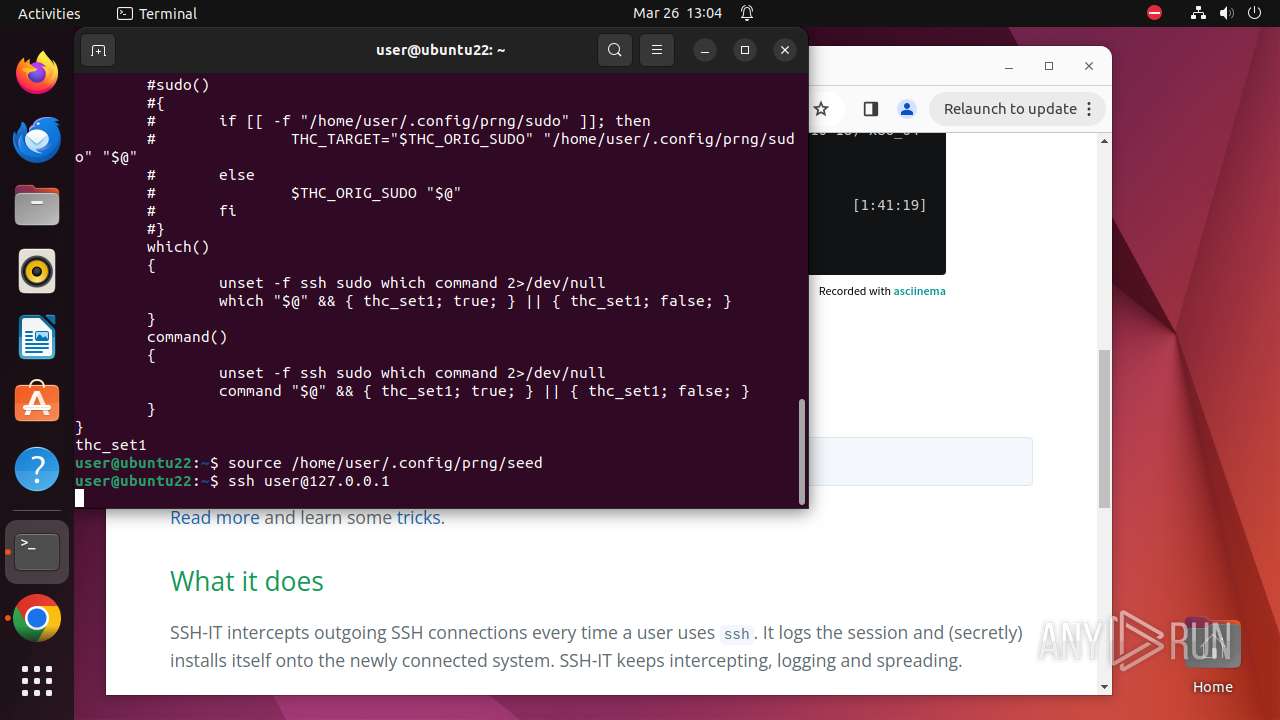Screen dimensions: 1280x720
Task: Open the asciinema link
Action: coord(919,291)
